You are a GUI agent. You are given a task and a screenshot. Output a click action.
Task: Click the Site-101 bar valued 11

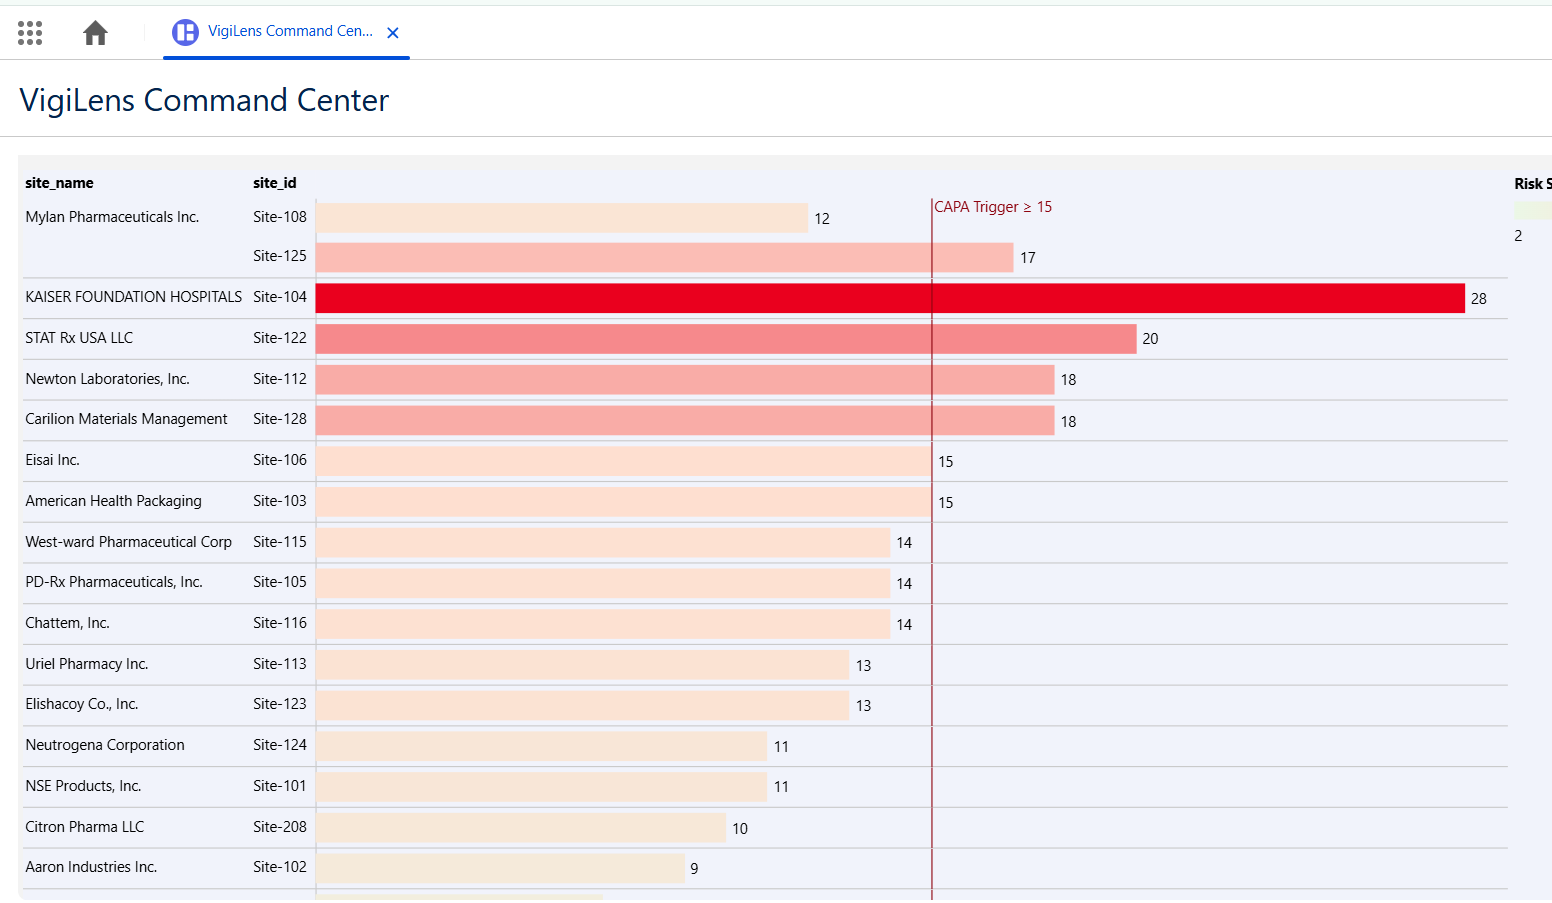click(541, 787)
